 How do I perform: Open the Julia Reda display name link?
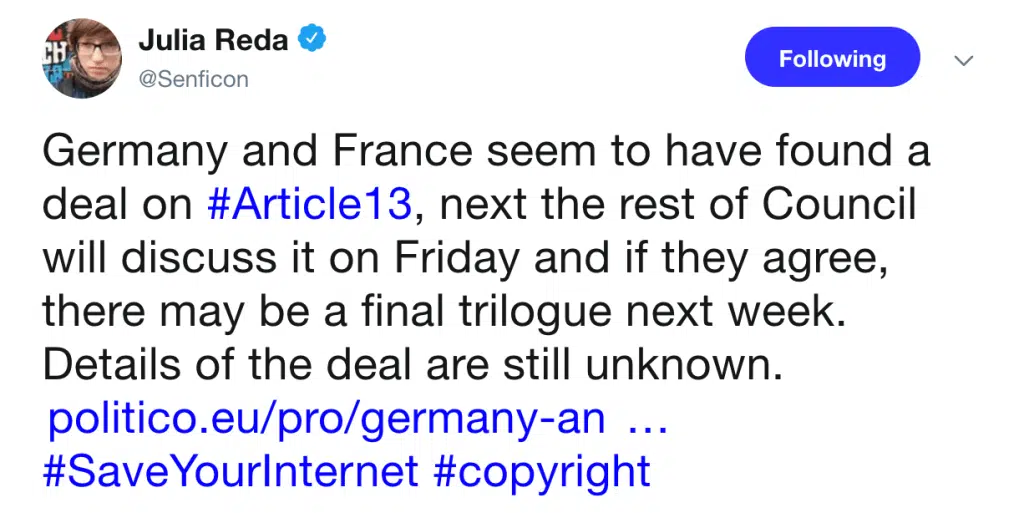[x=213, y=40]
